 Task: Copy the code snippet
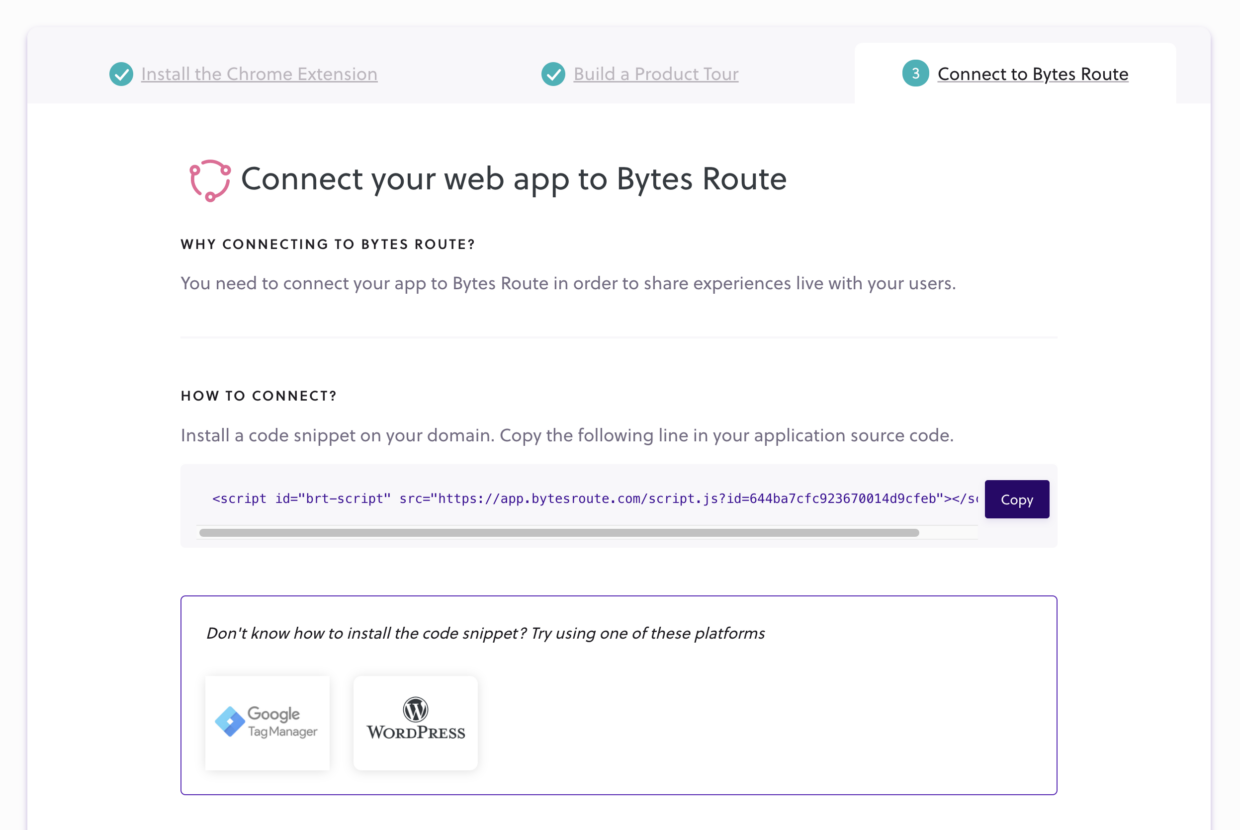tap(1016, 498)
